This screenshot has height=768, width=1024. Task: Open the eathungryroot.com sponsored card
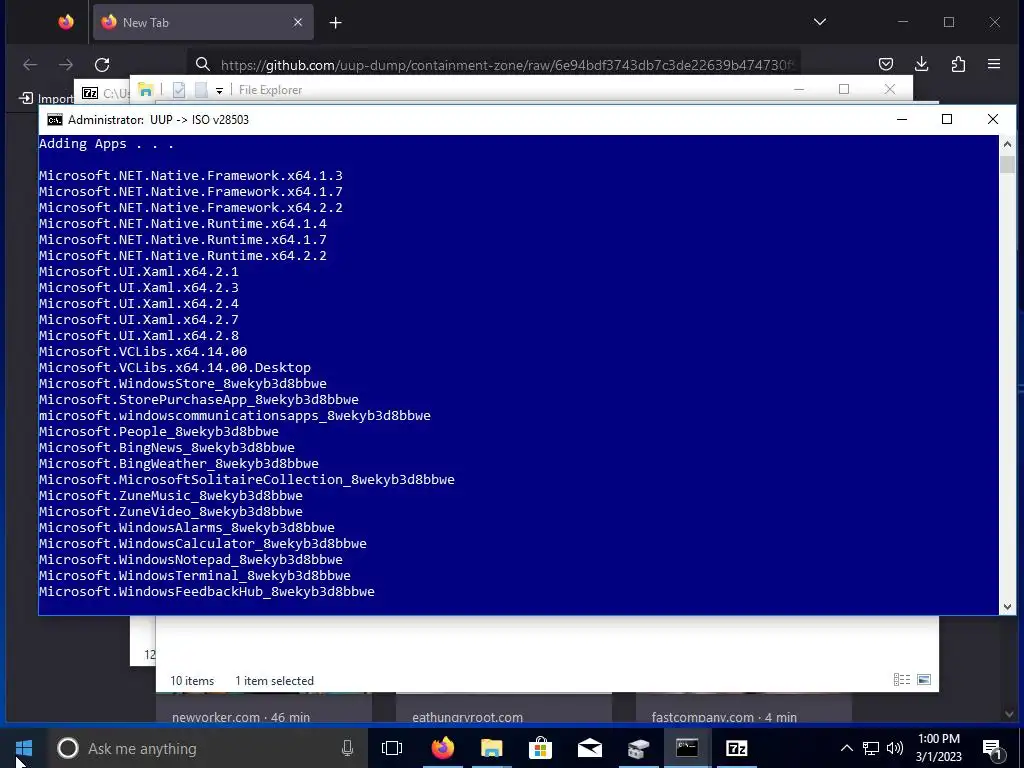[x=504, y=709]
